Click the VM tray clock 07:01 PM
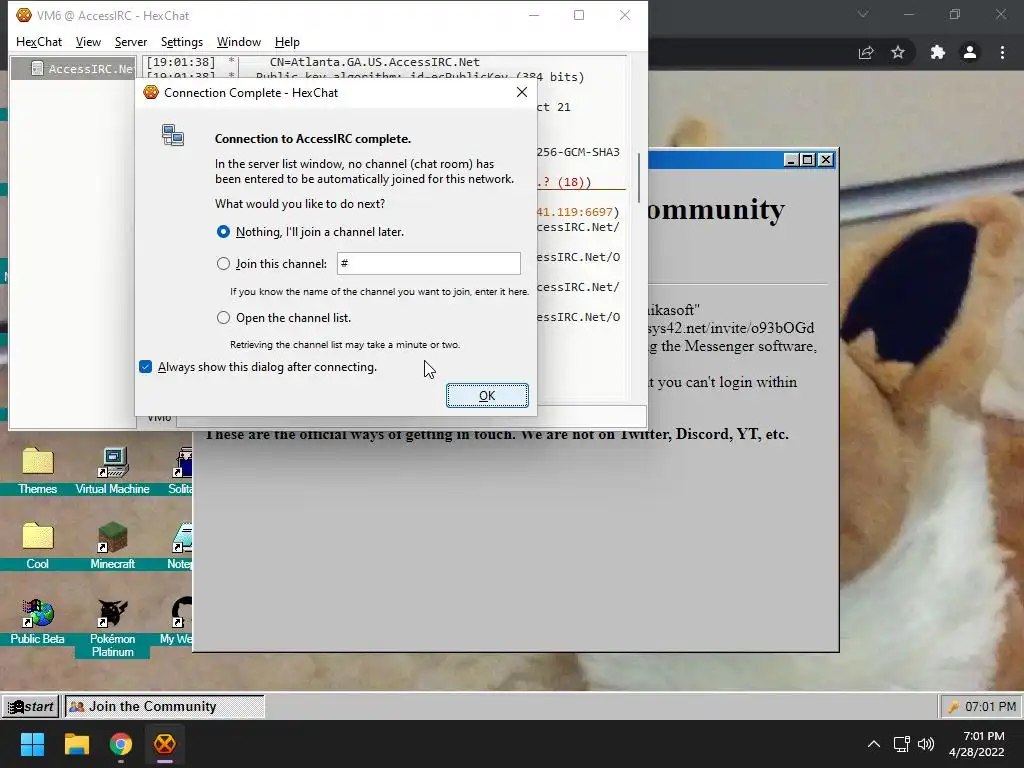The image size is (1024, 768). coord(990,707)
